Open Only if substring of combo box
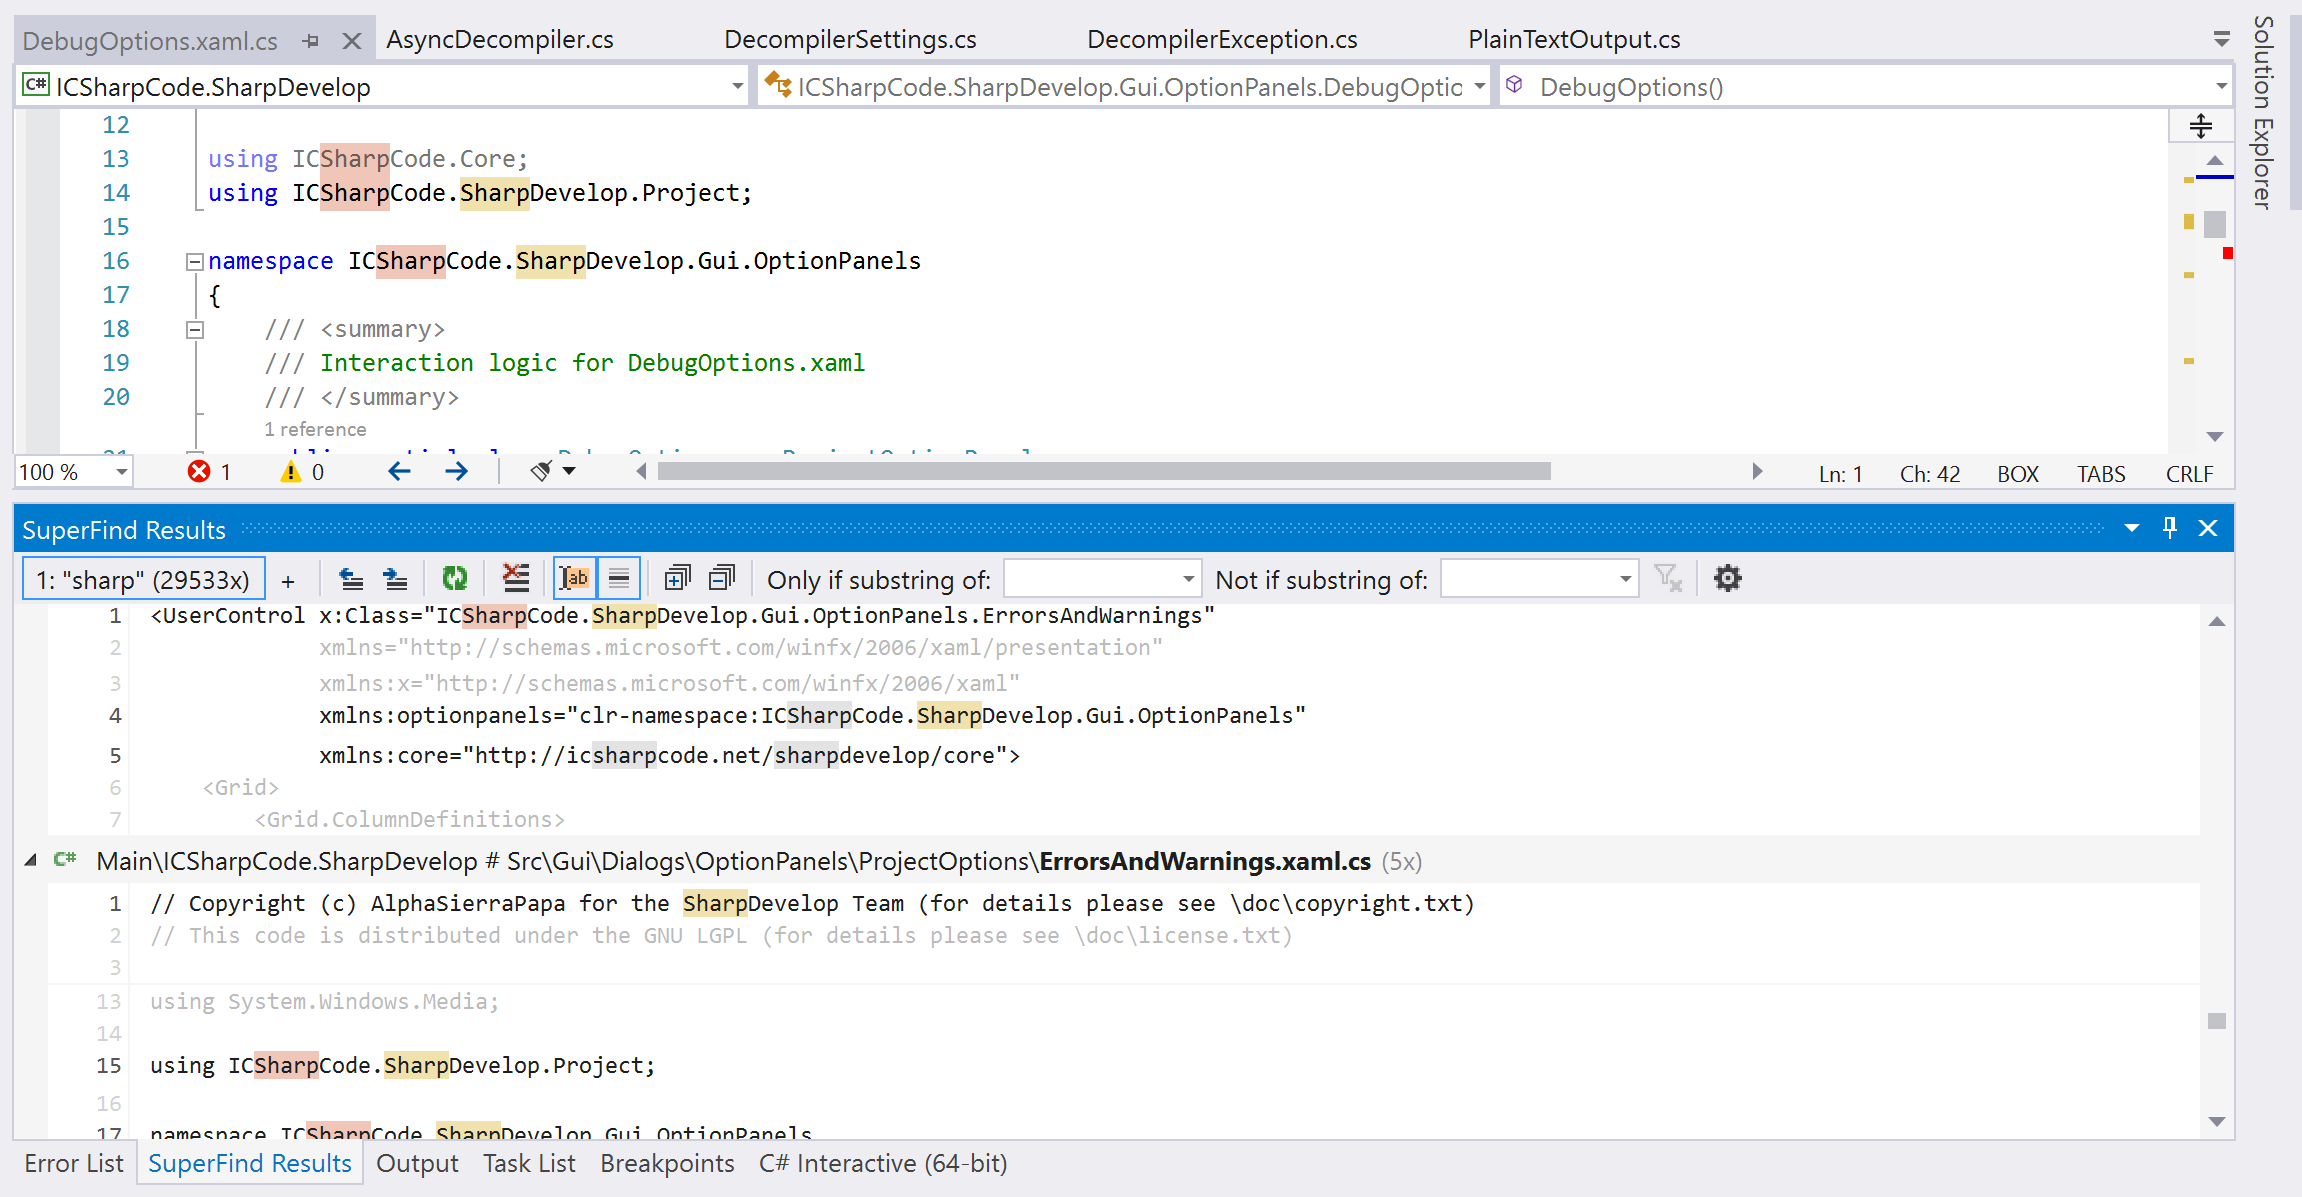 1101,579
